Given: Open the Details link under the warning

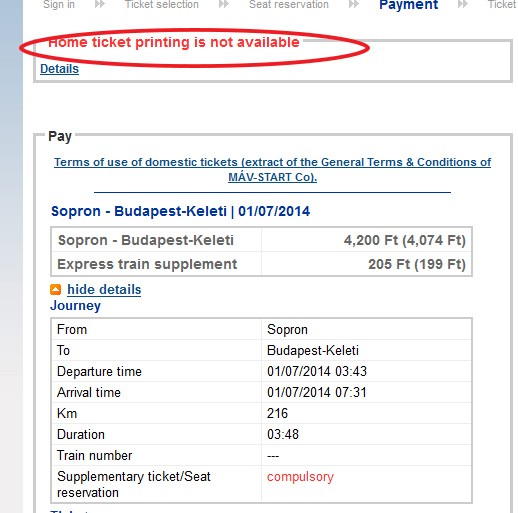Looking at the screenshot, I should tap(59, 69).
